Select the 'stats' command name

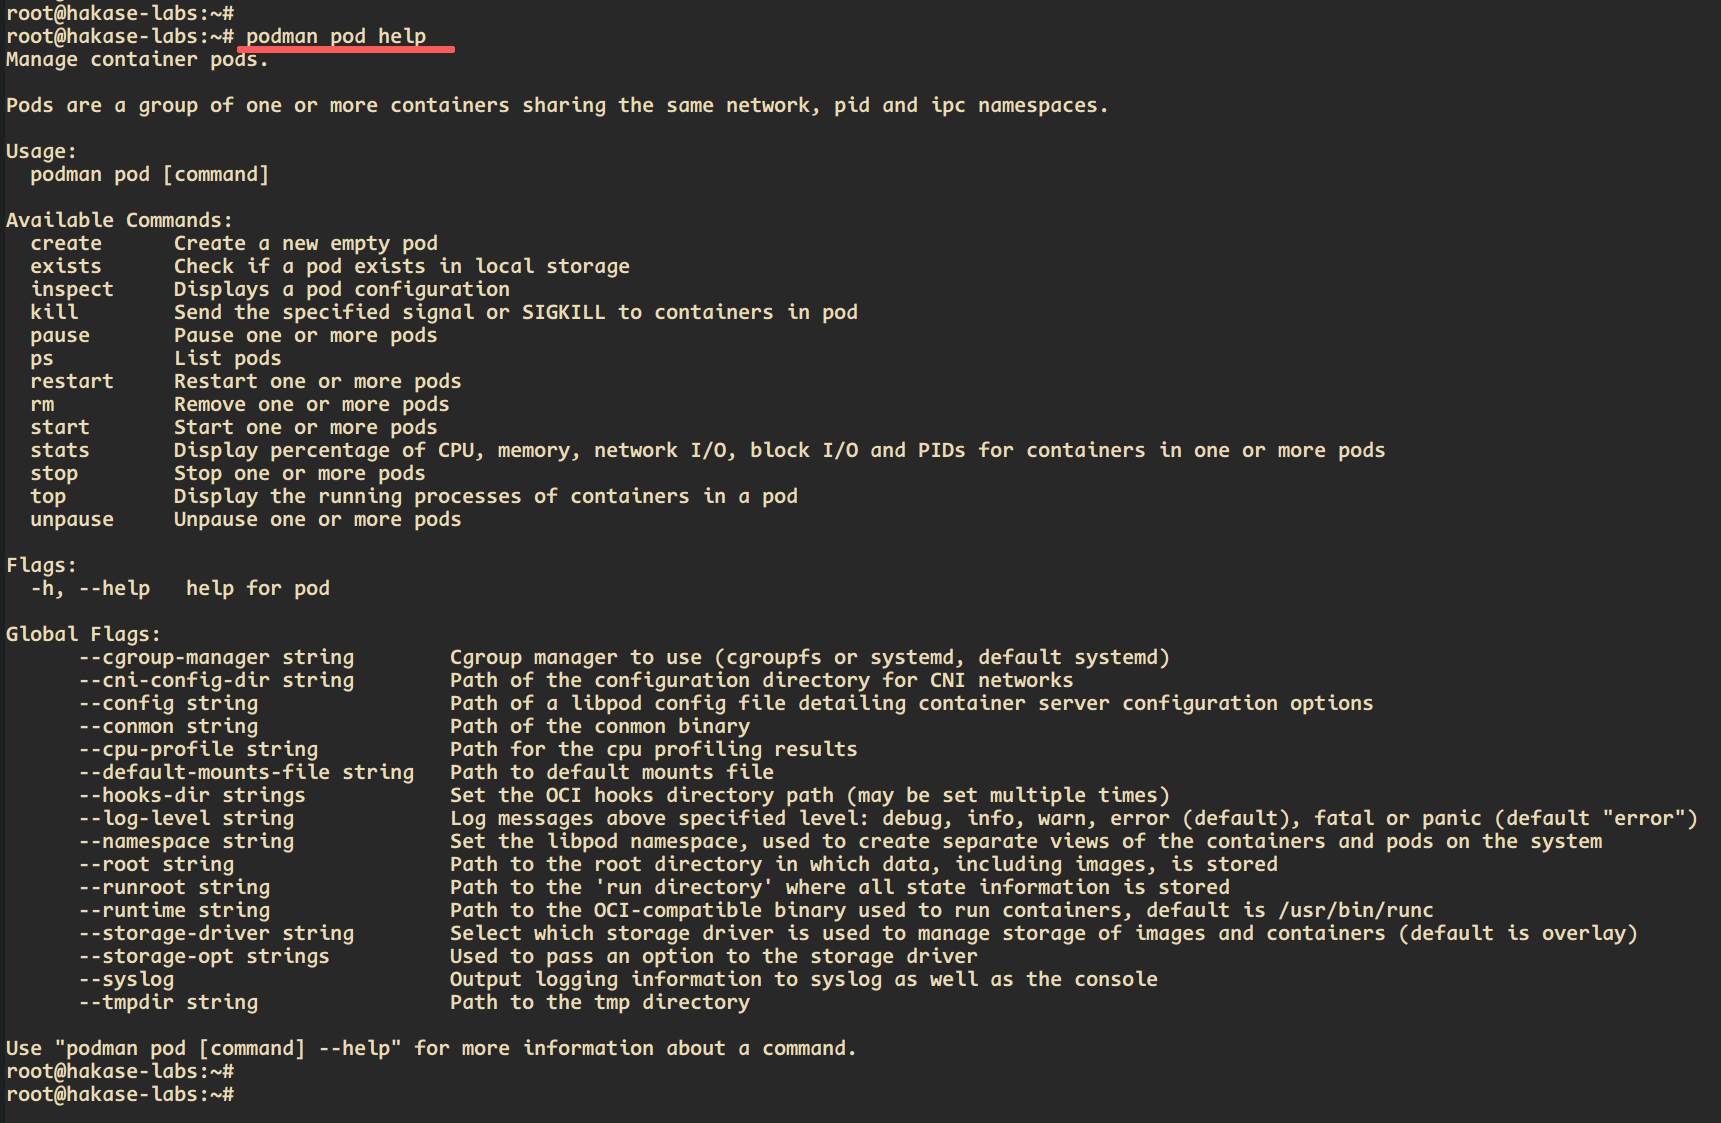tap(60, 450)
